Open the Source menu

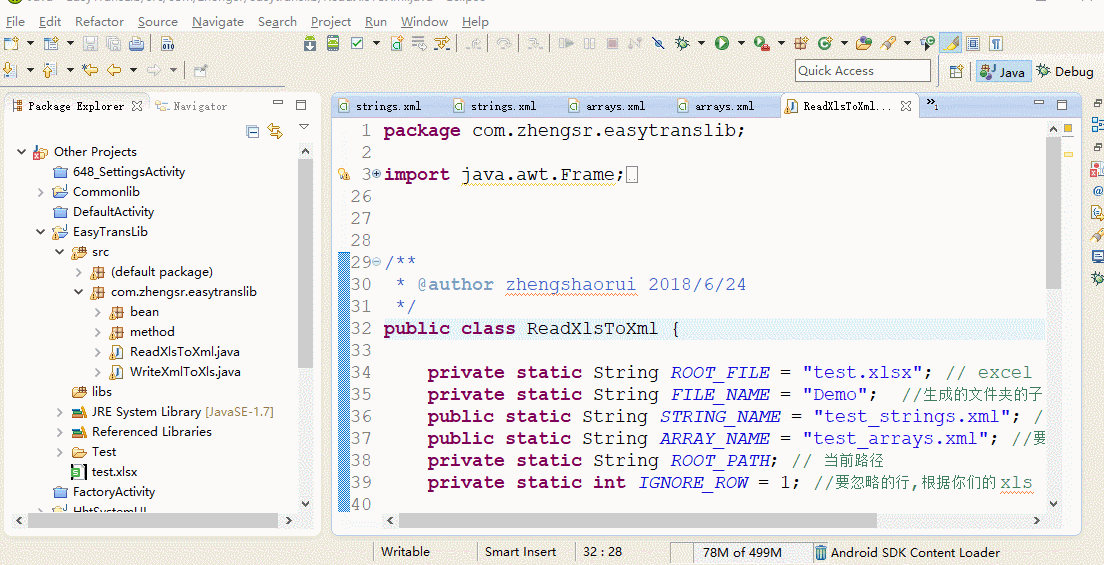(x=158, y=22)
